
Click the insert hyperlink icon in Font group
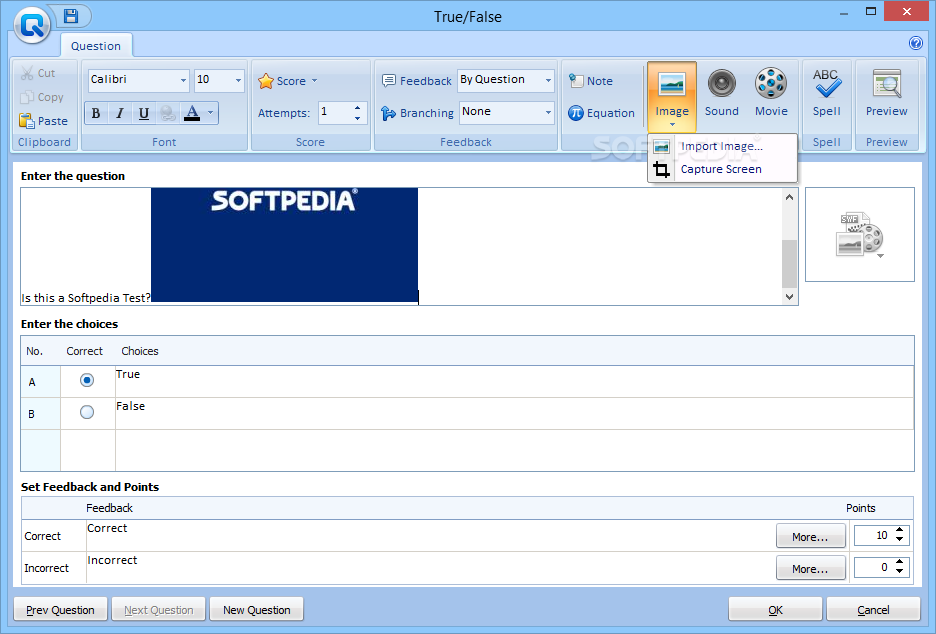(x=168, y=113)
